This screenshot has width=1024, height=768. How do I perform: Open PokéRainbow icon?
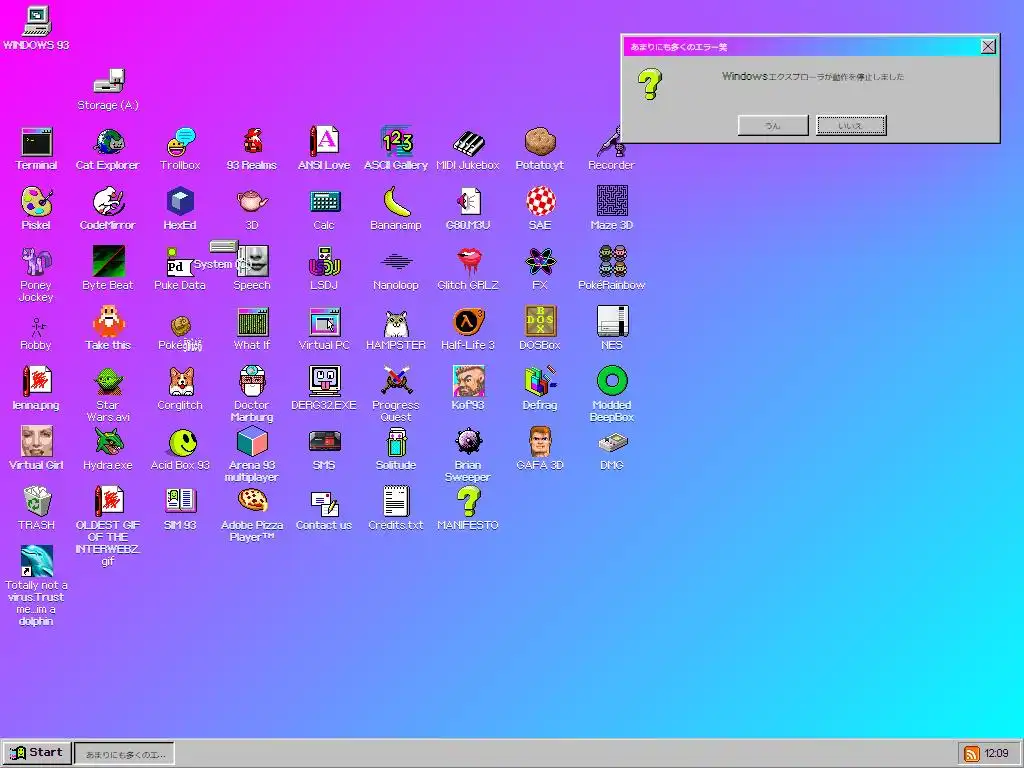pyautogui.click(x=612, y=261)
